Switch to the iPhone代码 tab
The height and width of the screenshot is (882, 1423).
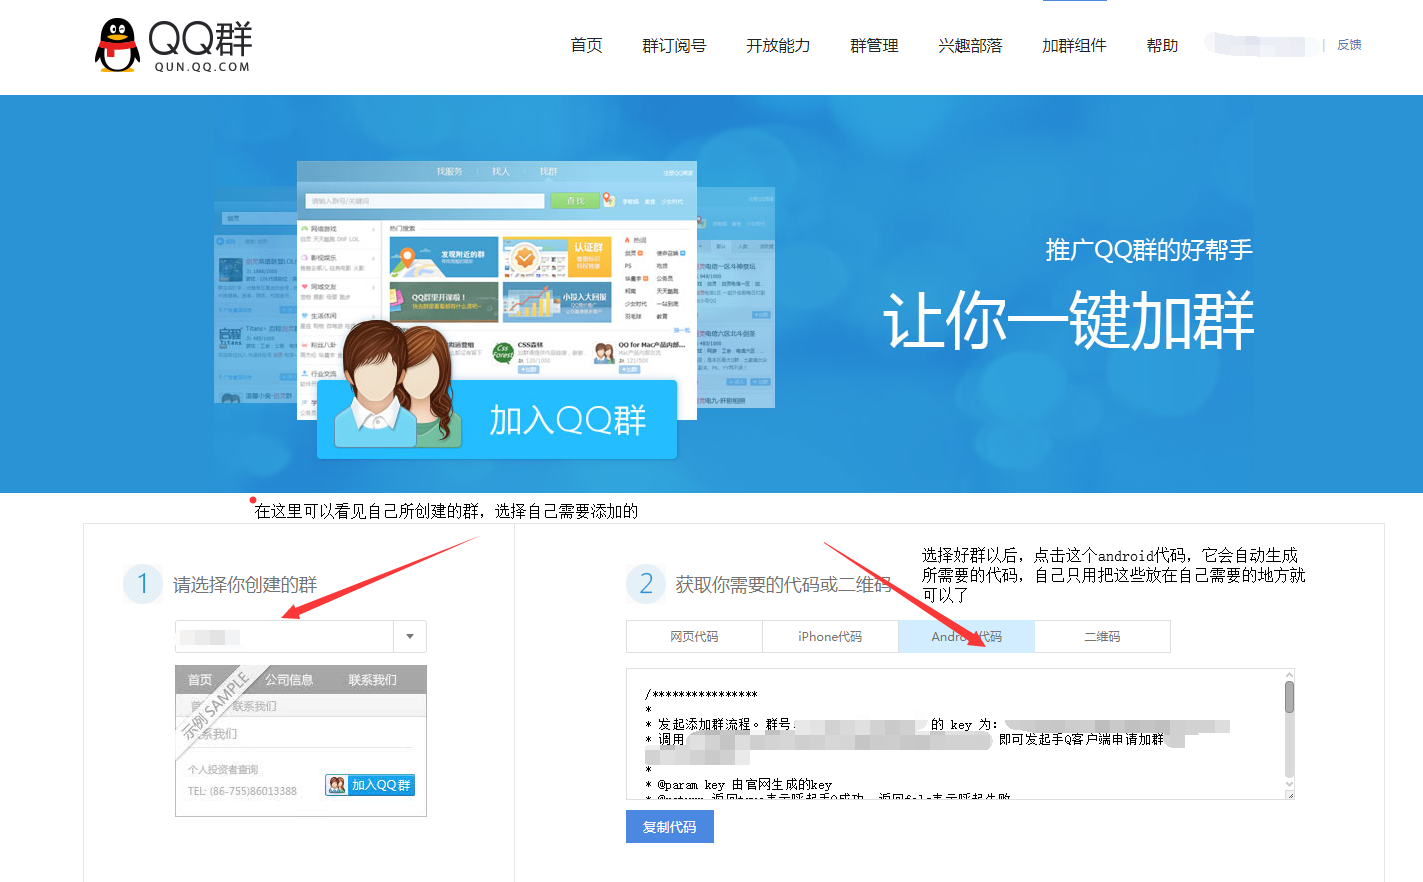(x=830, y=637)
